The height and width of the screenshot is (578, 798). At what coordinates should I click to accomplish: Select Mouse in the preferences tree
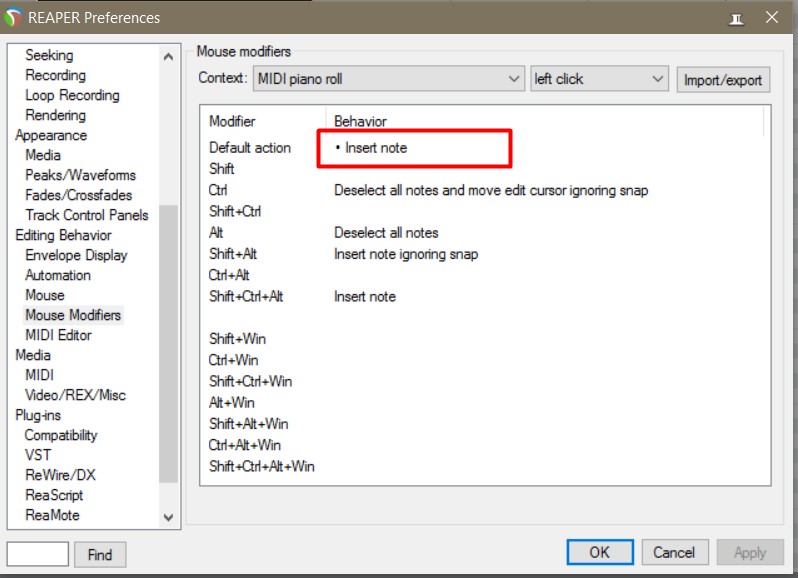tap(45, 295)
